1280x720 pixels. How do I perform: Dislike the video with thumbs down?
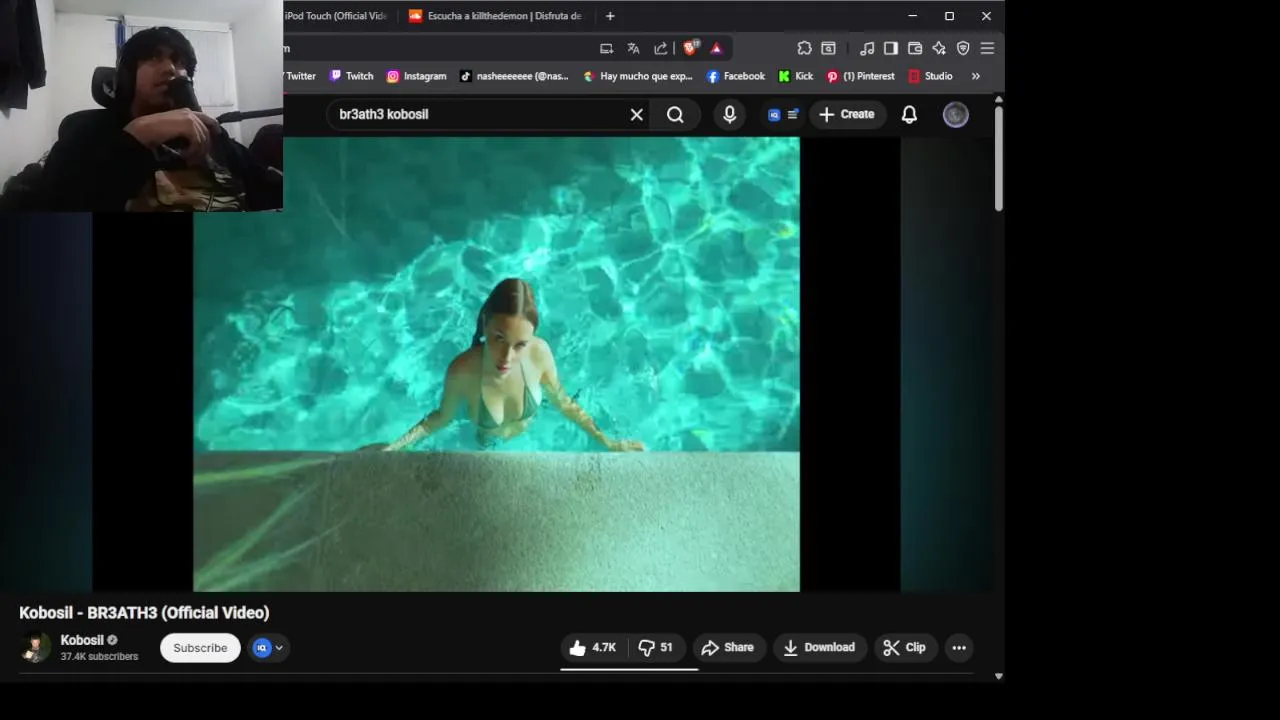pos(656,648)
